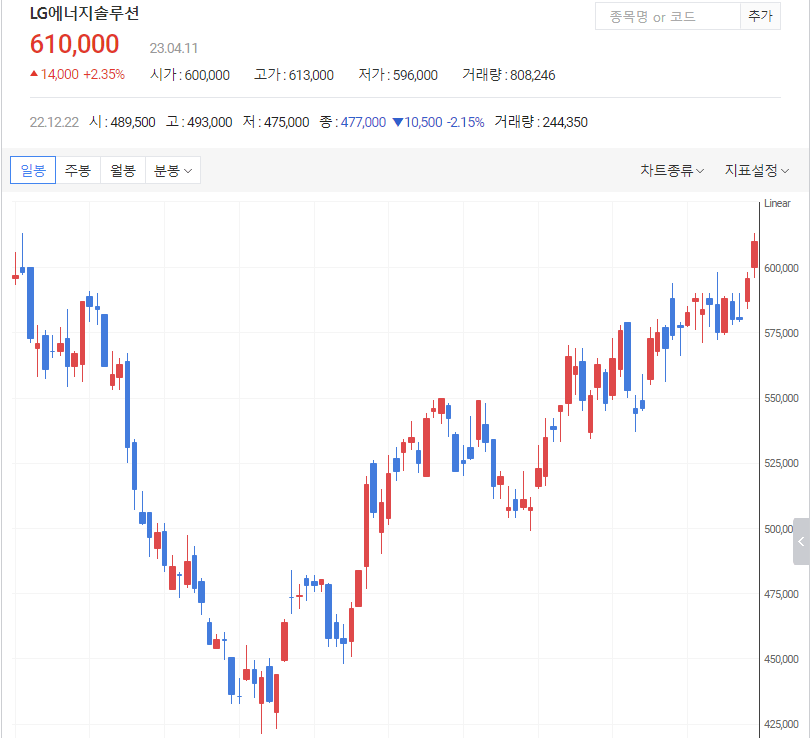Click the LG에너지솔루션 stock name

[x=84, y=13]
